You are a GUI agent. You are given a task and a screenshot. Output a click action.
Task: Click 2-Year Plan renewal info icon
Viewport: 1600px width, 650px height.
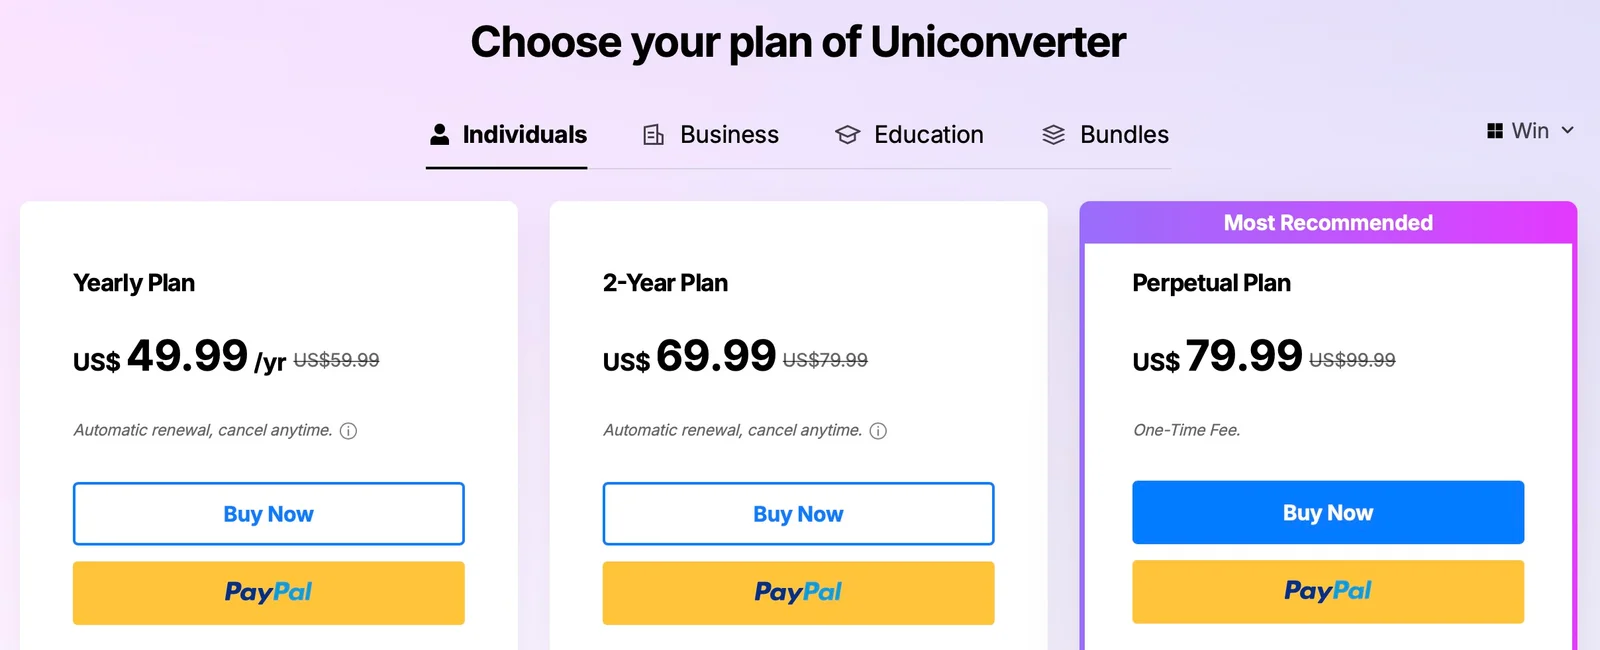coord(878,431)
